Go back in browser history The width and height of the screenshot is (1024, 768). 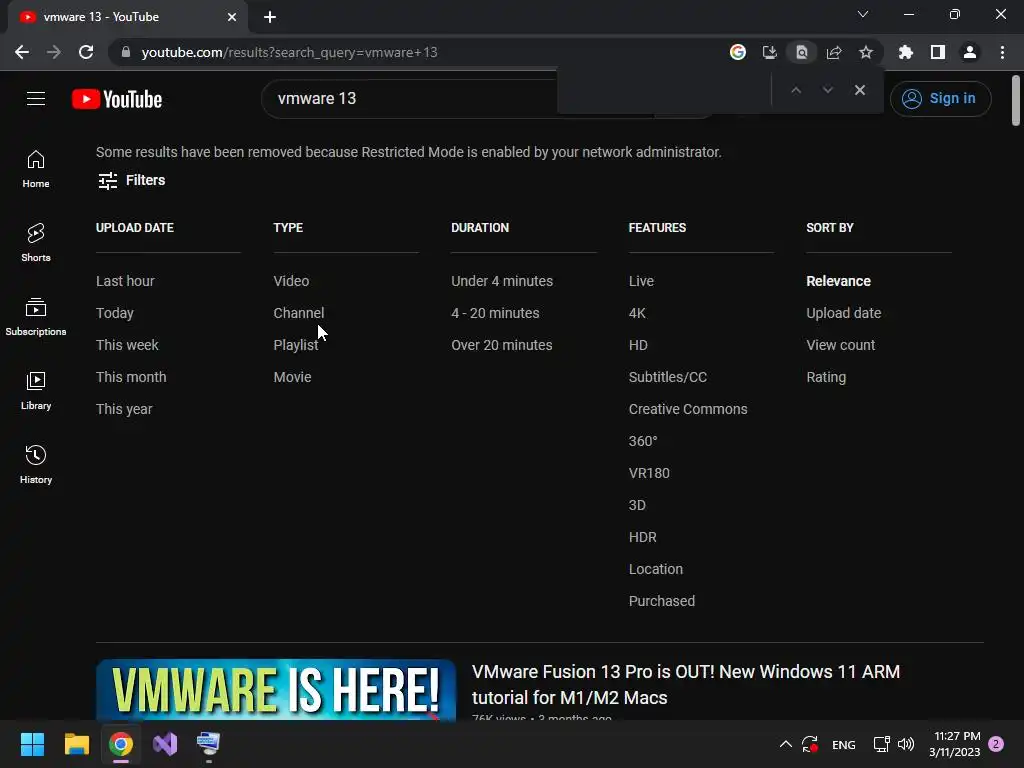(x=22, y=52)
